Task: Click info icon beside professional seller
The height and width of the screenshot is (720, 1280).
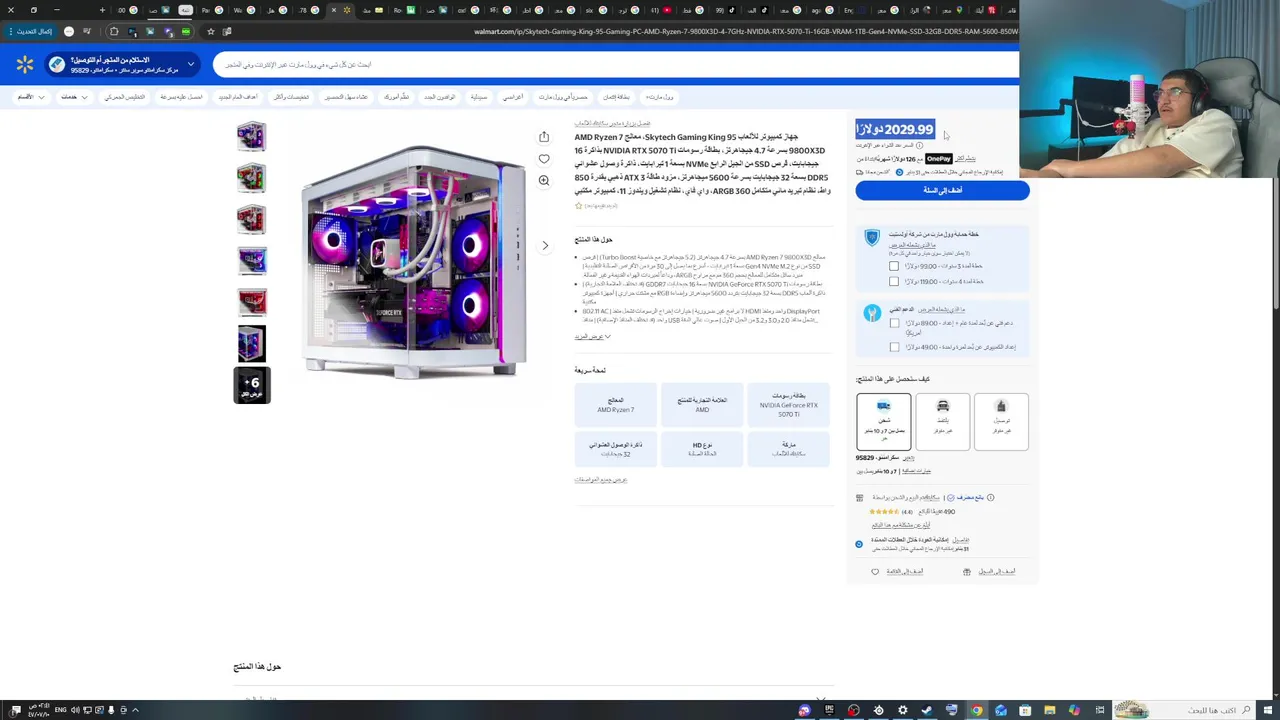Action: 991,497
